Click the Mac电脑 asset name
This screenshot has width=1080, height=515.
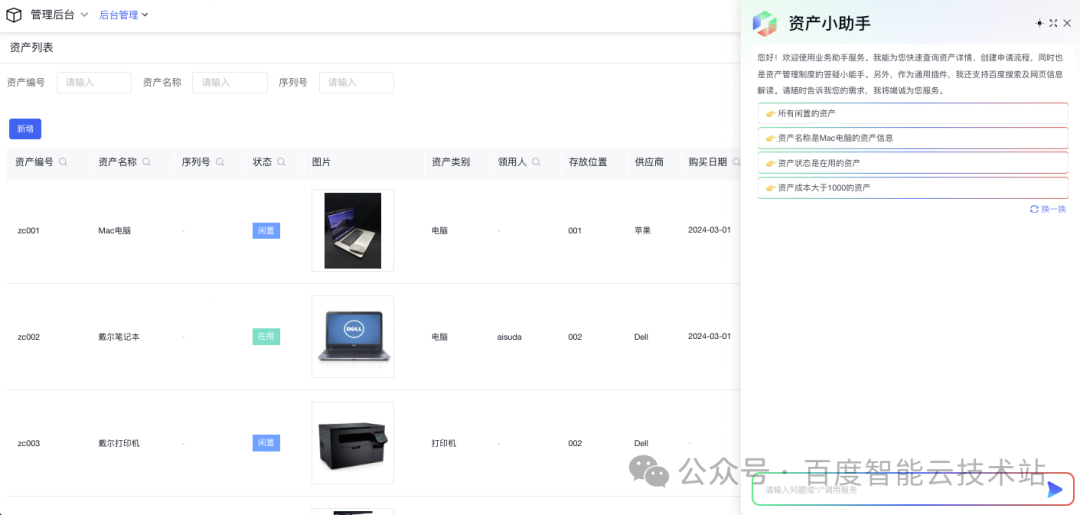click(114, 231)
